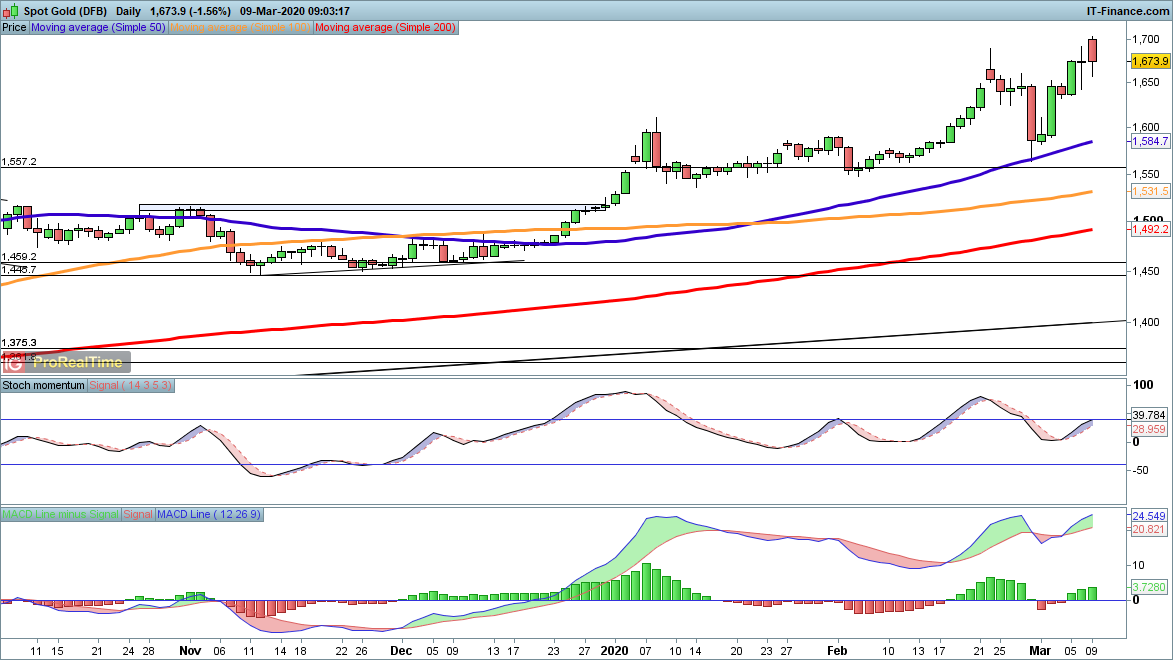Viewport: 1173px width, 660px height.
Task: Click the MACD Line (12 26 9) label
Action: pos(209,515)
